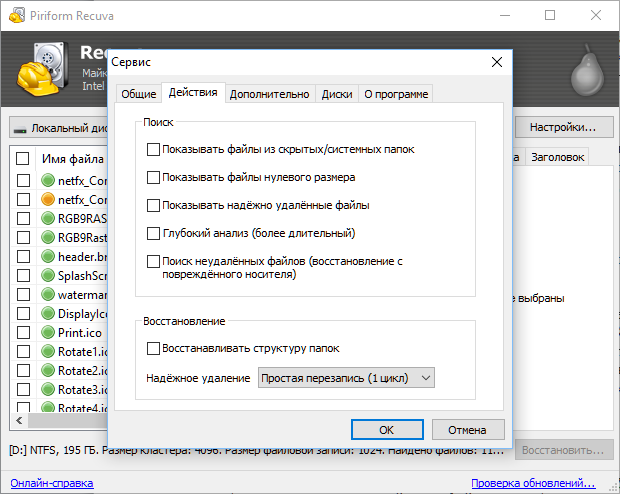Open the Дополнительно tab
The height and width of the screenshot is (494, 620).
pyautogui.click(x=269, y=94)
